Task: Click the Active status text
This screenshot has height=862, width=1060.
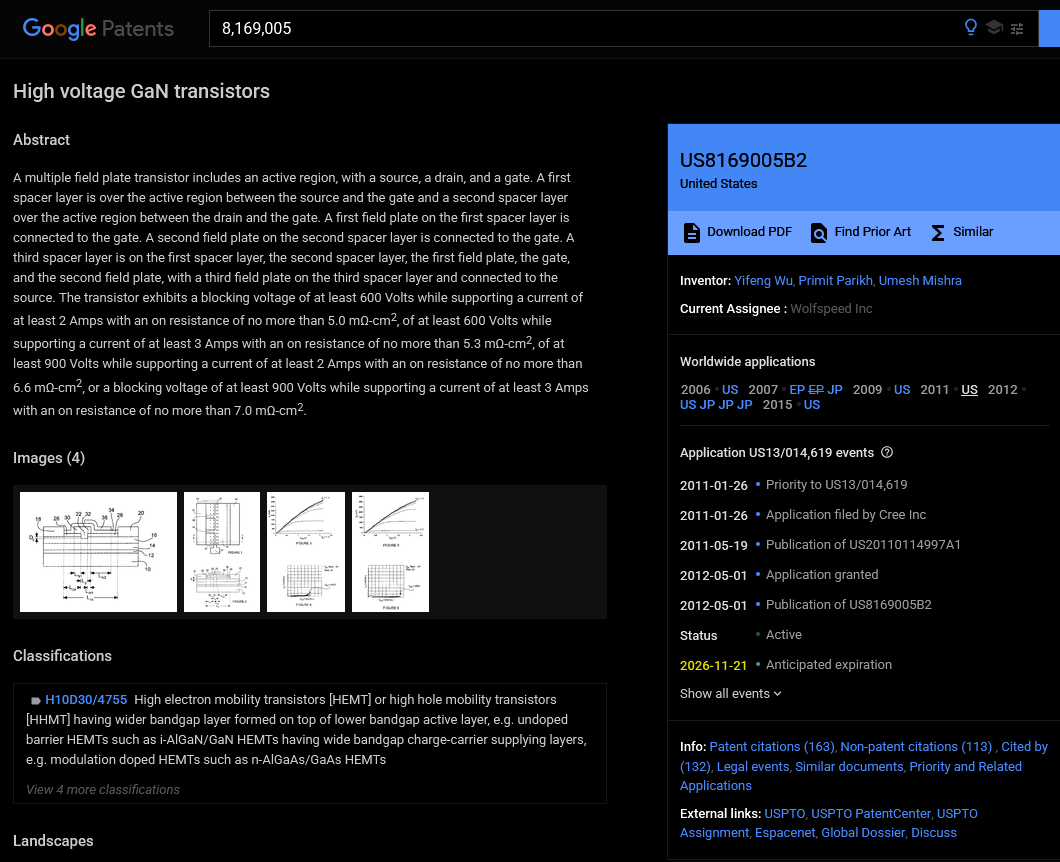Action: pos(784,635)
